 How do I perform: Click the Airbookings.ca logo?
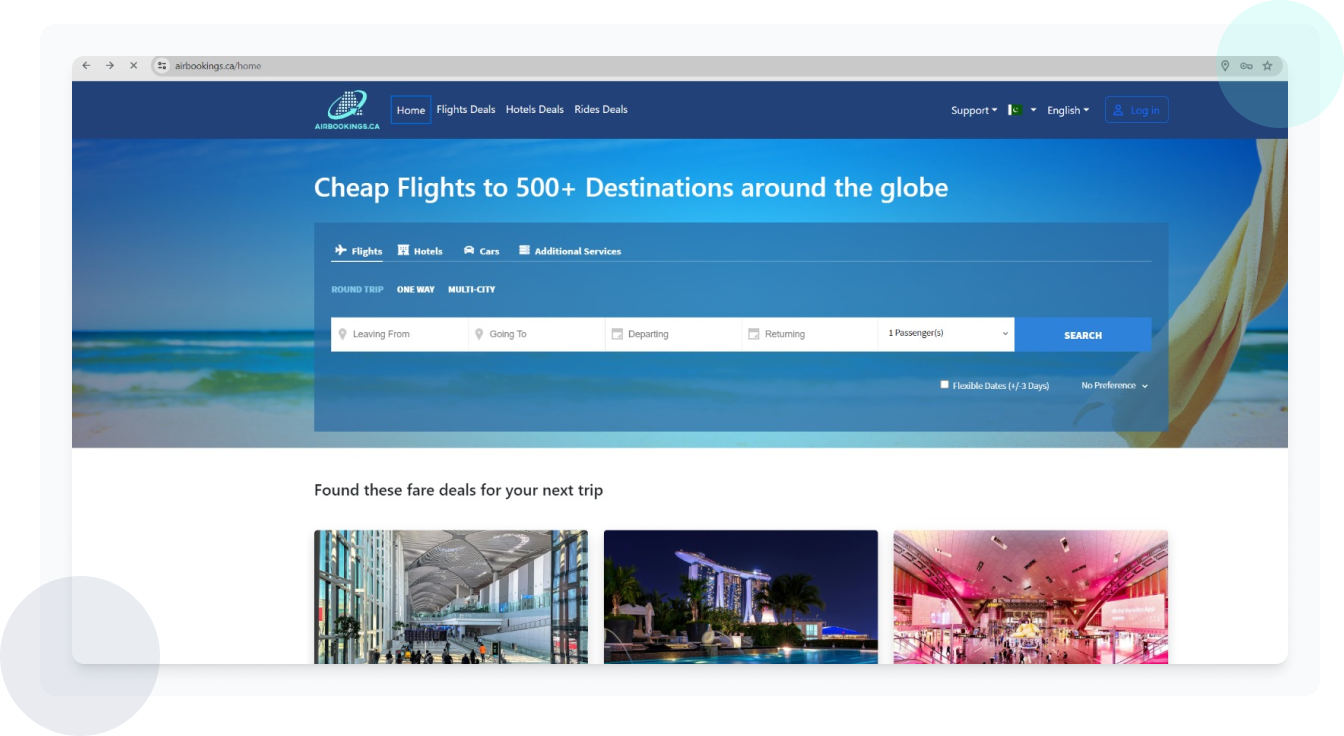coord(347,110)
